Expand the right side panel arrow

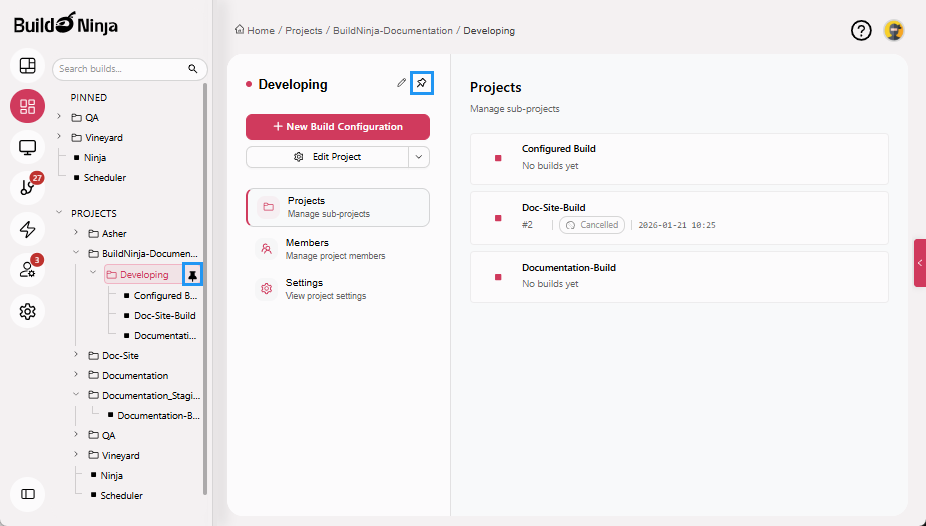click(x=920, y=263)
